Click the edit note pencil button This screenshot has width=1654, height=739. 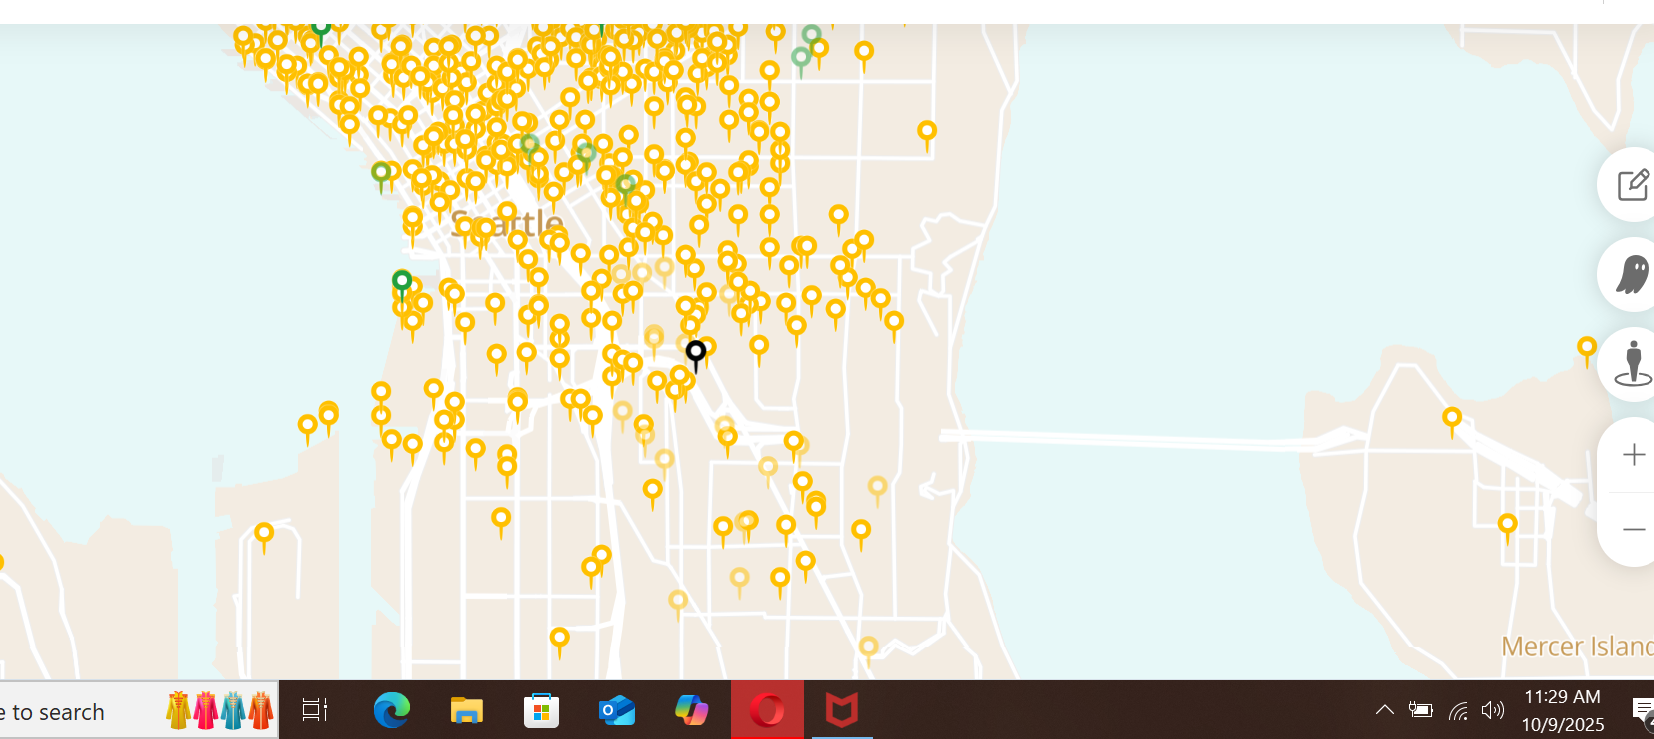[x=1632, y=185]
